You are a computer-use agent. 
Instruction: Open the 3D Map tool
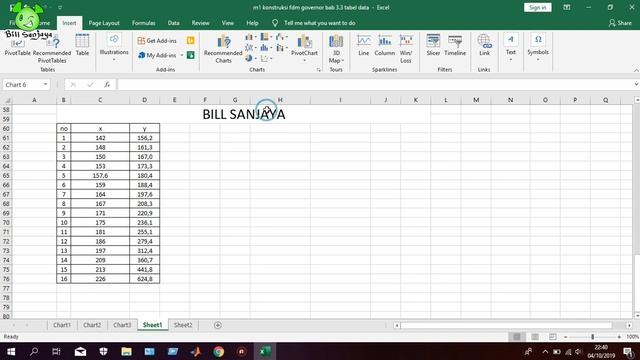336,49
